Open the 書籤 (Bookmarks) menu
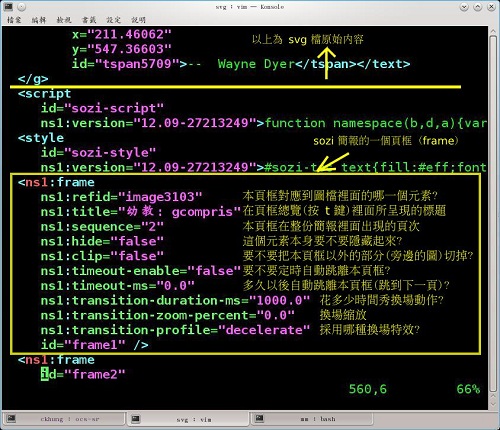Image resolution: width=500 pixels, height=430 pixels. [x=89, y=20]
